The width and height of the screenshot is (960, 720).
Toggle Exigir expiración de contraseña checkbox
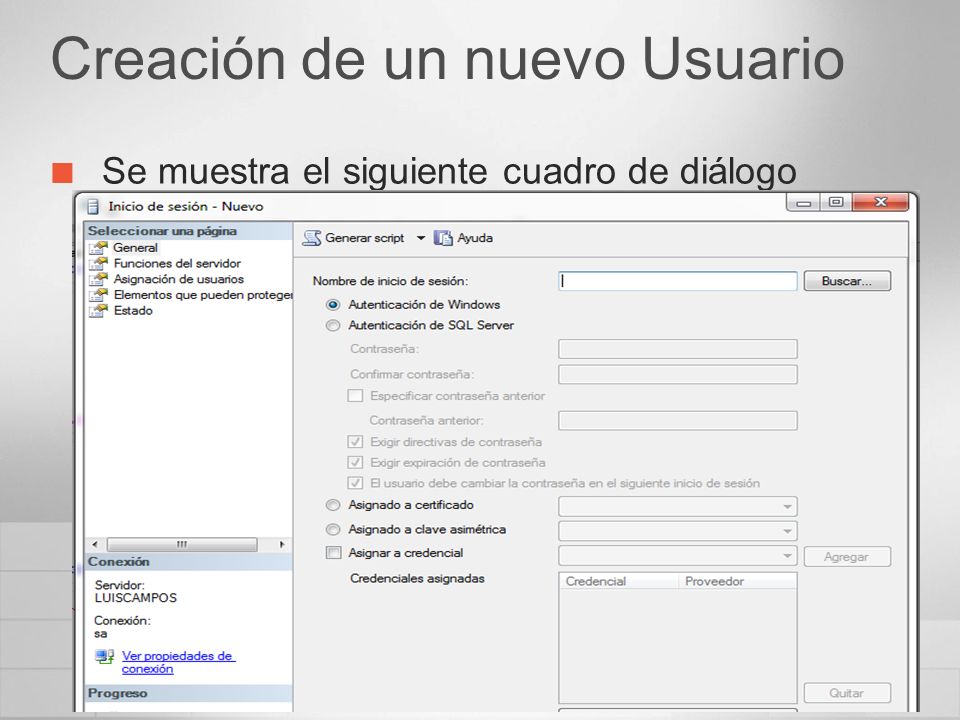click(355, 463)
